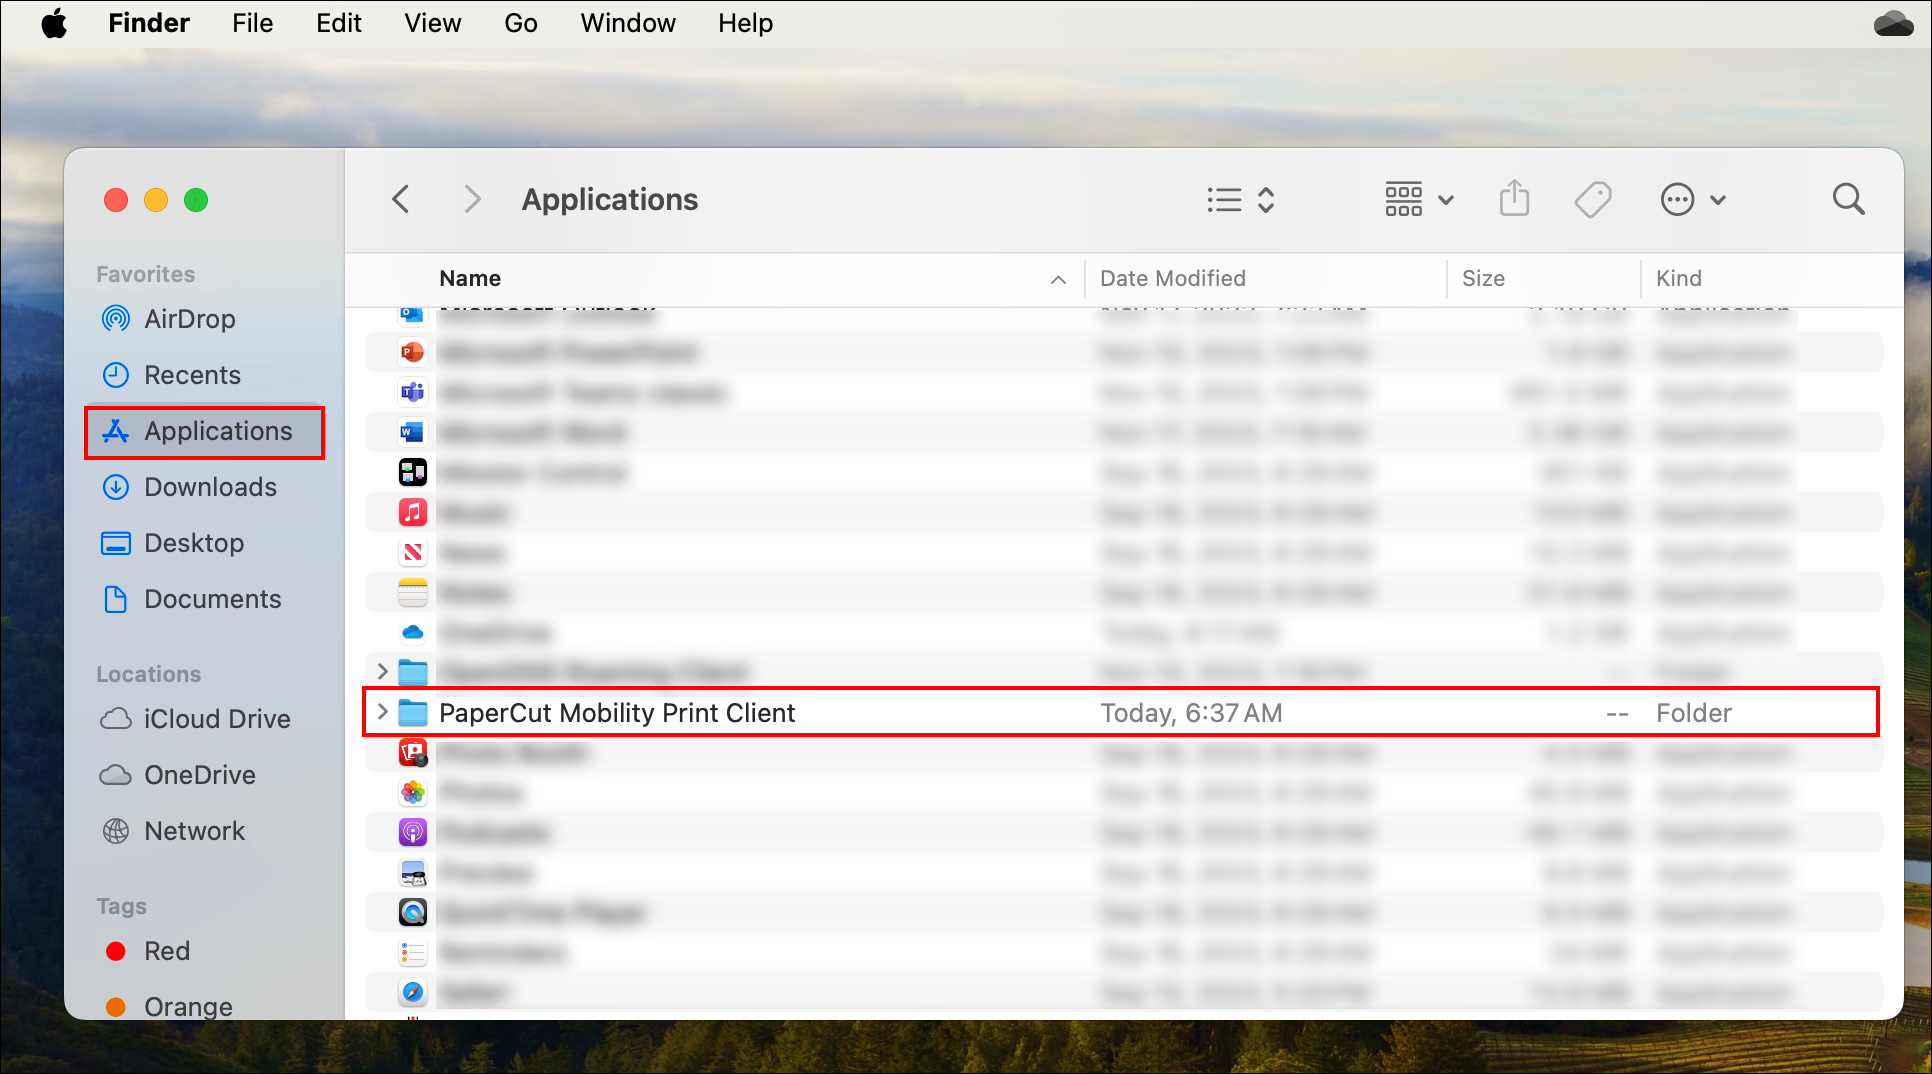The image size is (1932, 1074).
Task: Click the Podcasts app icon
Action: click(x=413, y=832)
